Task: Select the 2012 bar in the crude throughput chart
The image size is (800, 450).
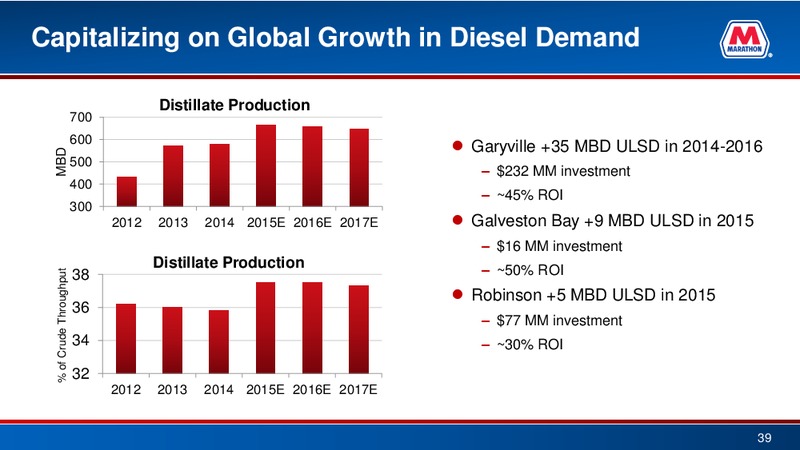Action: click(x=126, y=339)
